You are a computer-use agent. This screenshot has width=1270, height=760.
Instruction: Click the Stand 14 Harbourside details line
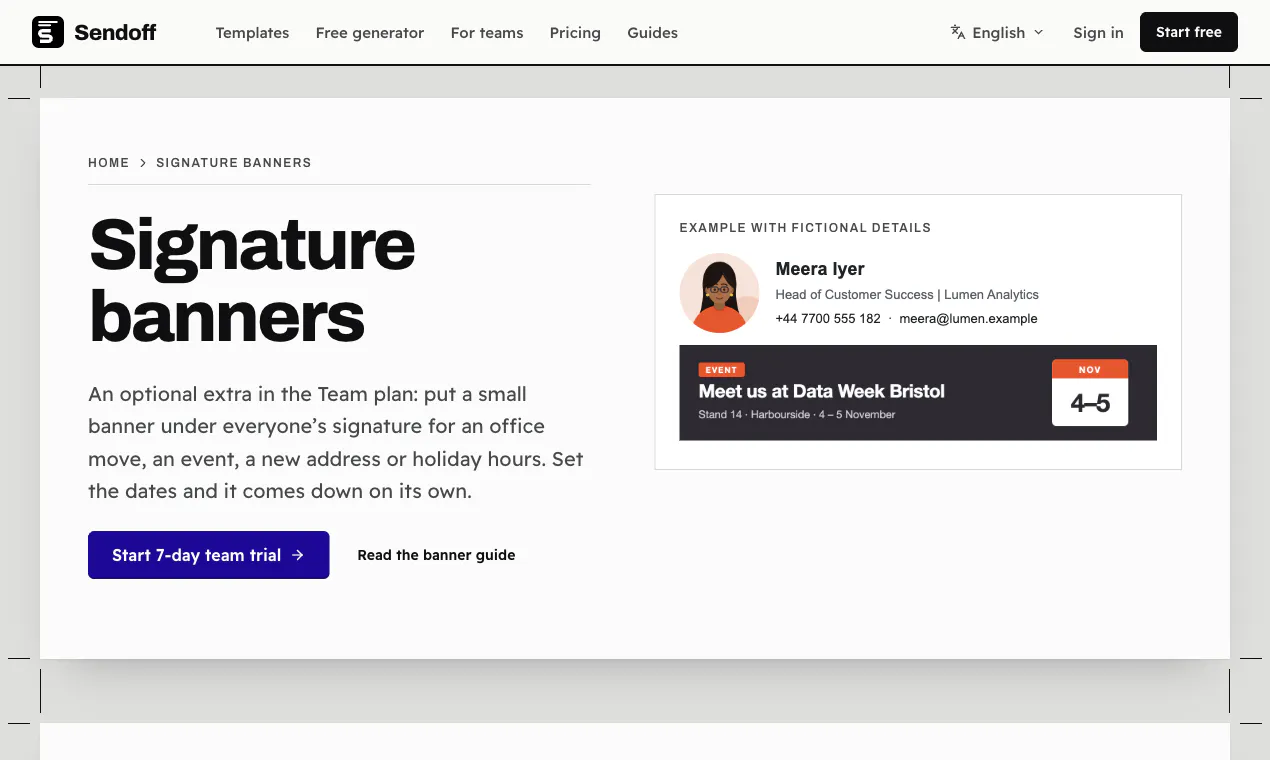797,414
